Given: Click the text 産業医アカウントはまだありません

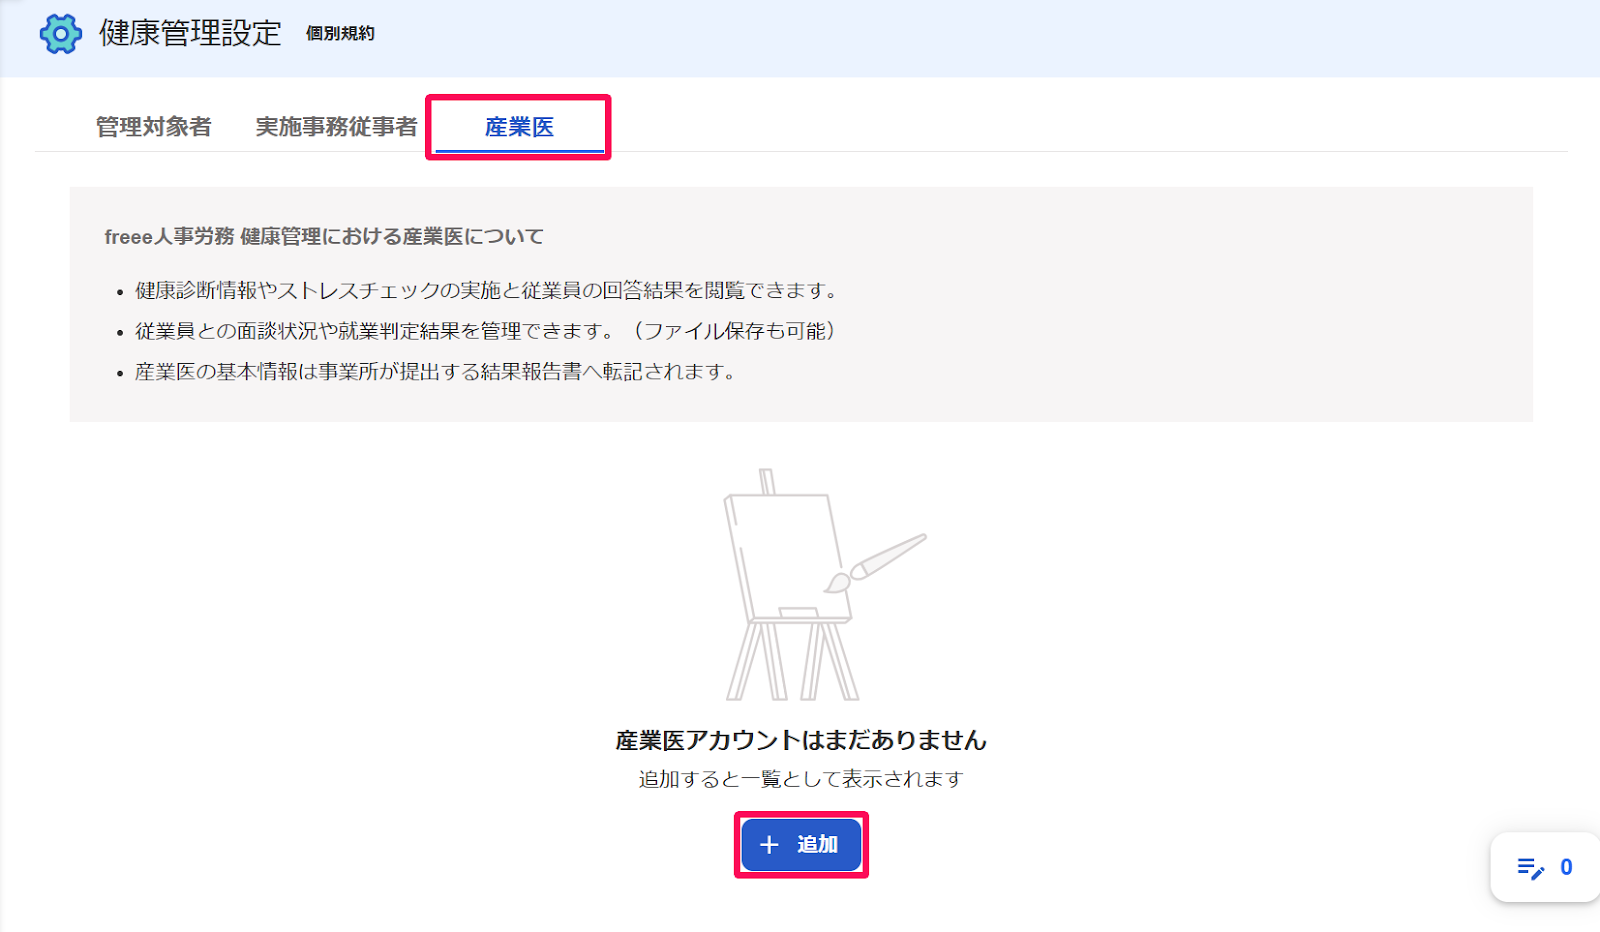Looking at the screenshot, I should point(801,740).
